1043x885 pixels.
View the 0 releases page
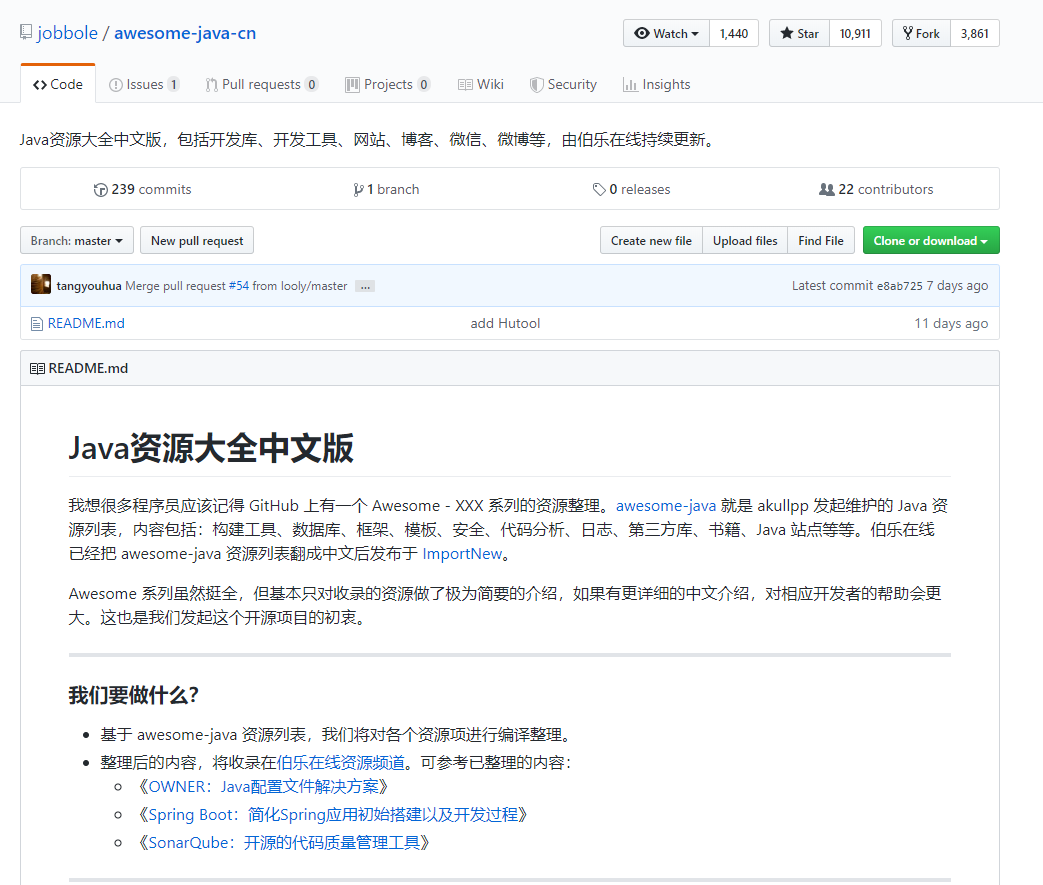coord(631,190)
